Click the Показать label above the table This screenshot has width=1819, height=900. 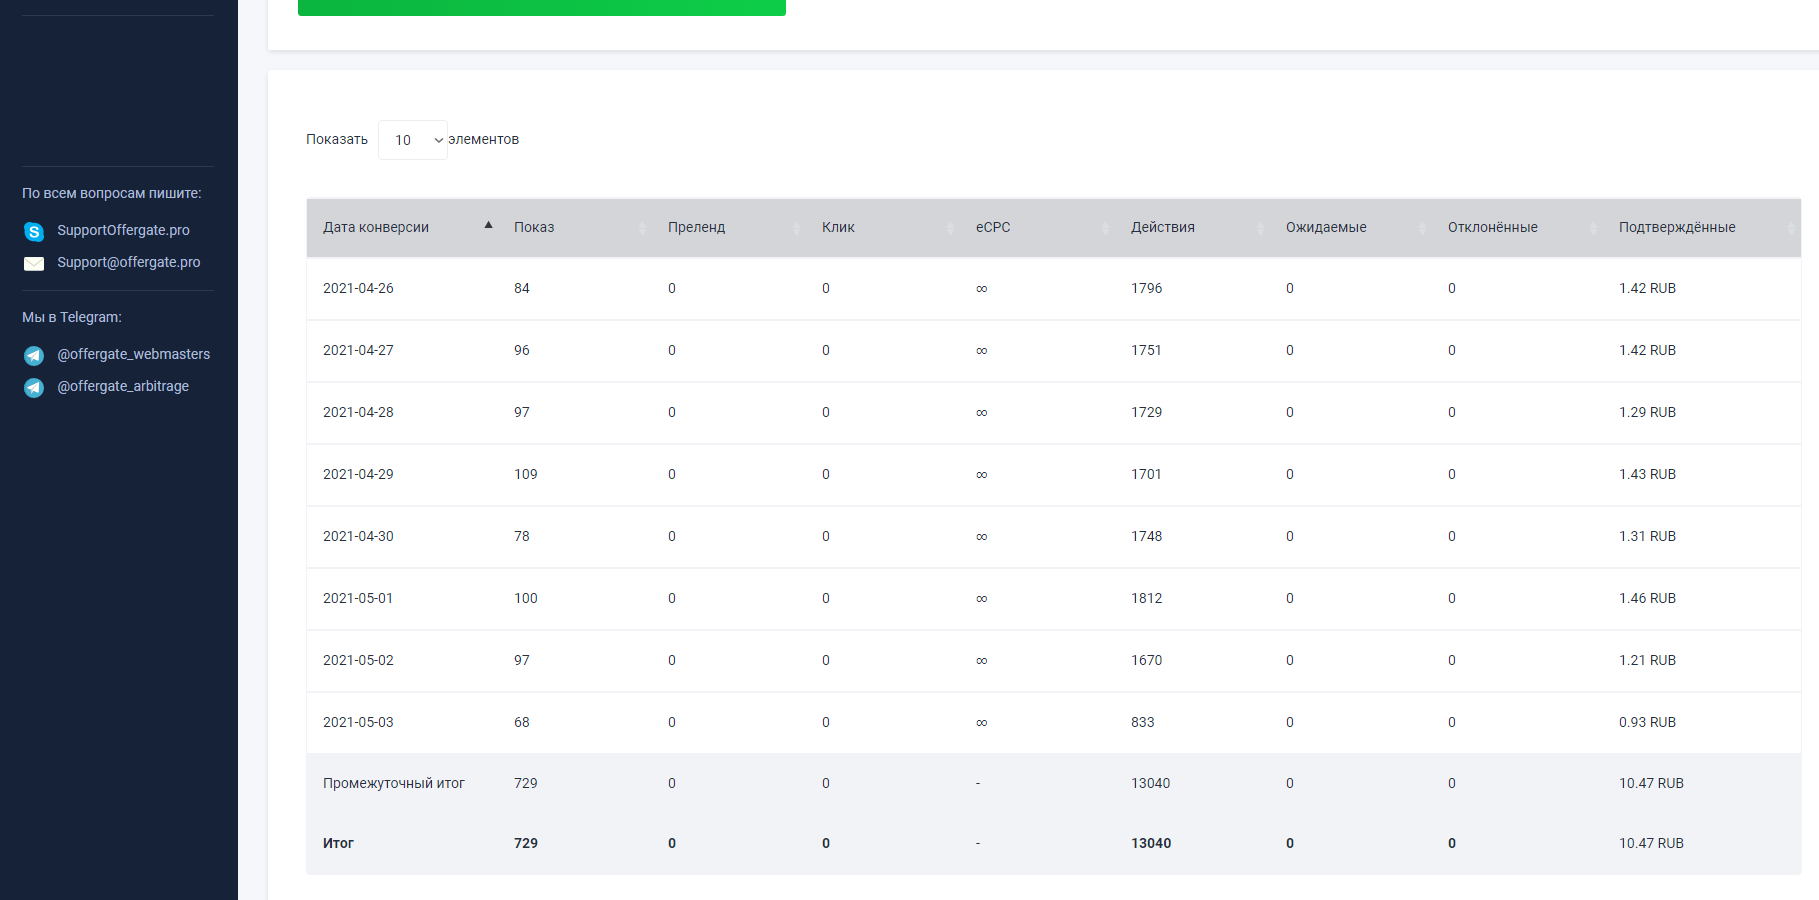pos(337,139)
